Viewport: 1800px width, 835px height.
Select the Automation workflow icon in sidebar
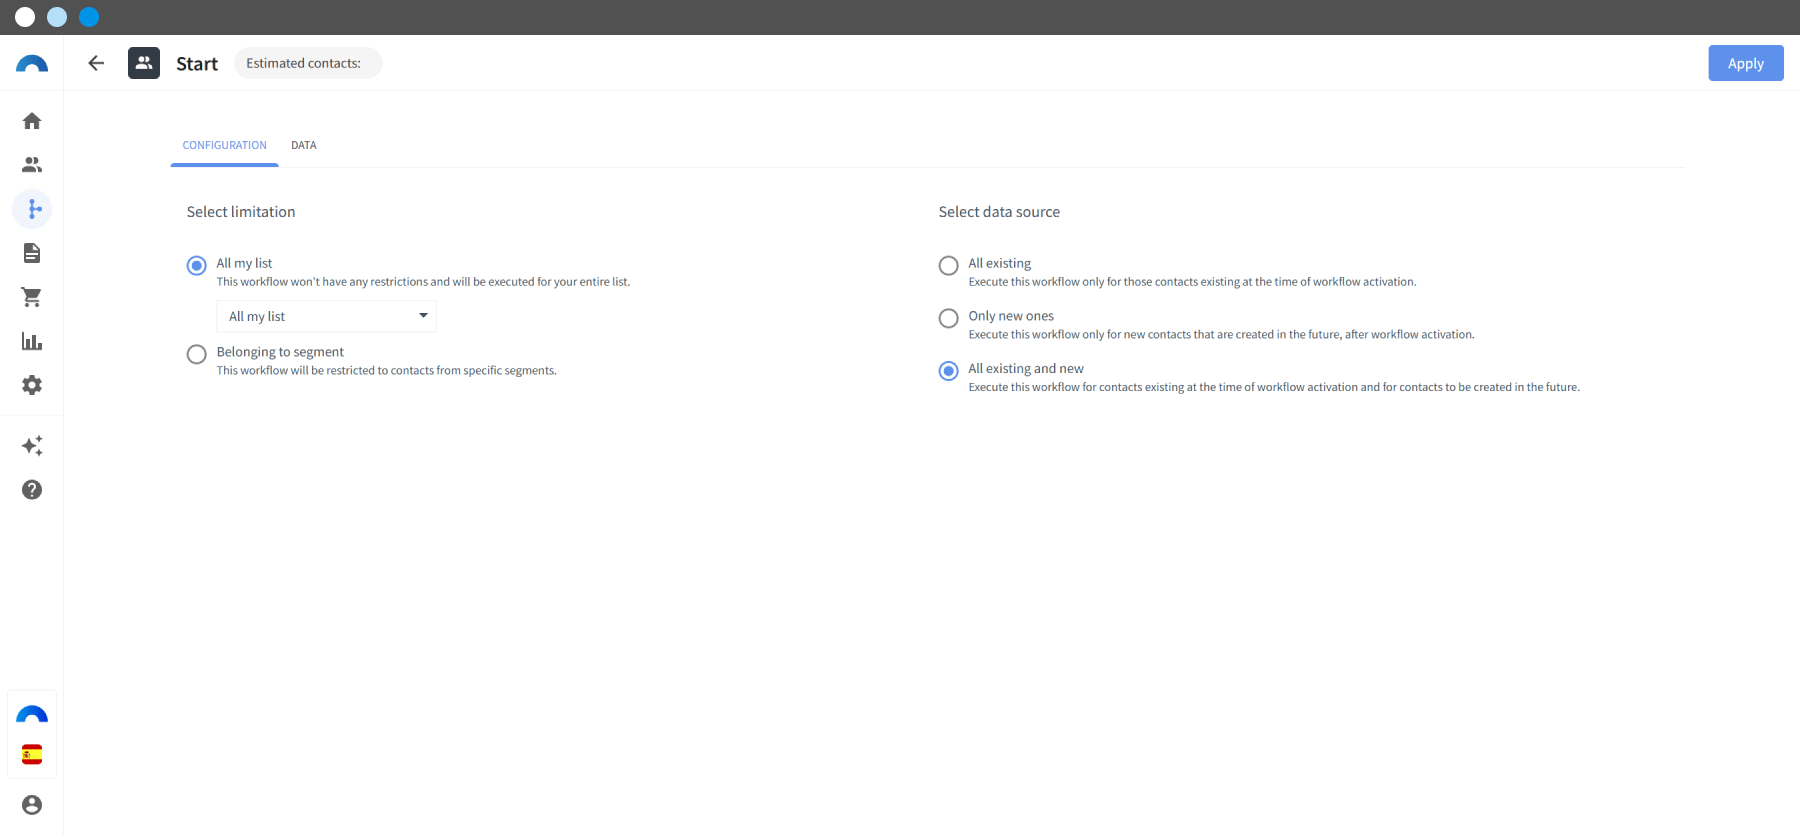coord(32,209)
